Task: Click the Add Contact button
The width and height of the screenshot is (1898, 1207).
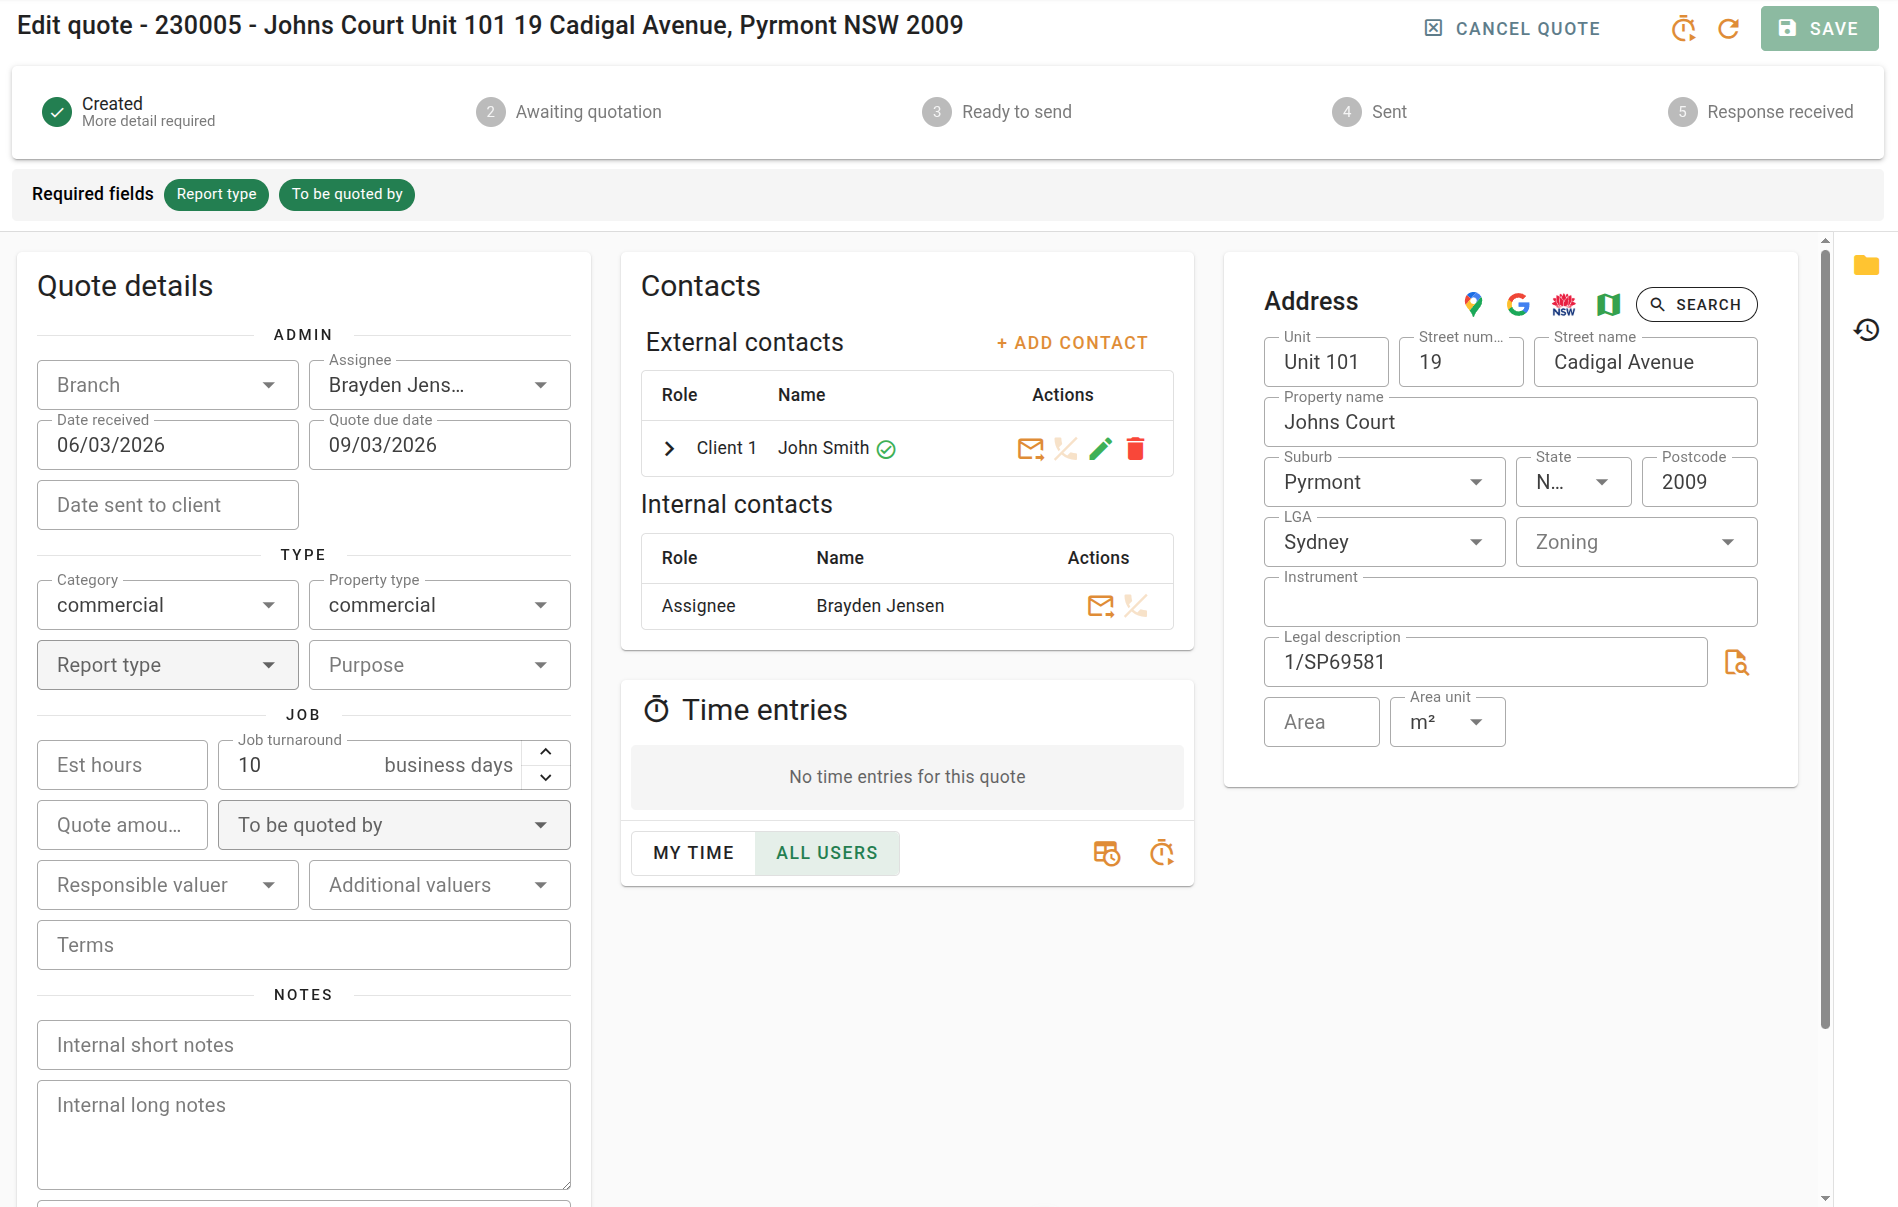Action: pyautogui.click(x=1072, y=343)
